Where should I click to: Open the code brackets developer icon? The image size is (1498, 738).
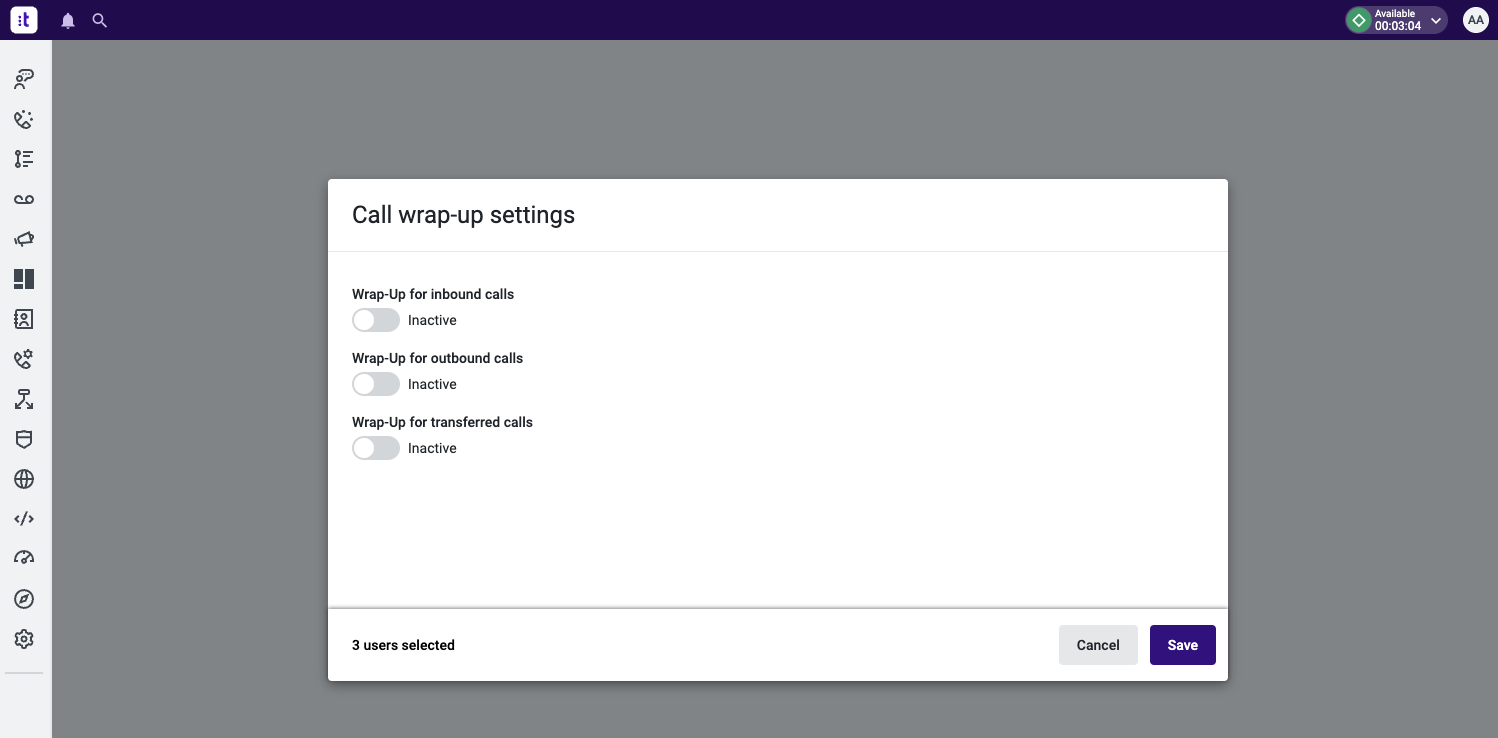click(24, 519)
